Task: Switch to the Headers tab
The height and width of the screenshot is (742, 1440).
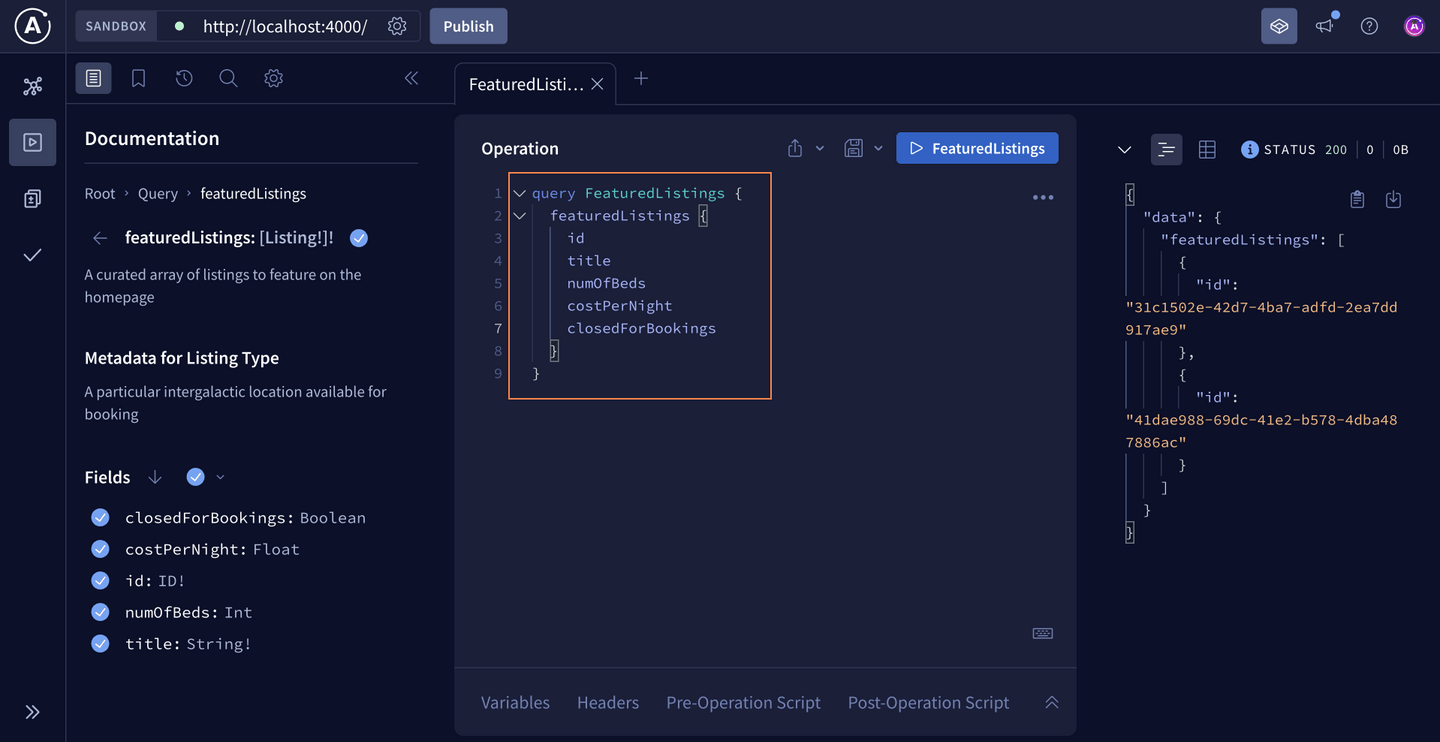Action: pyautogui.click(x=607, y=702)
